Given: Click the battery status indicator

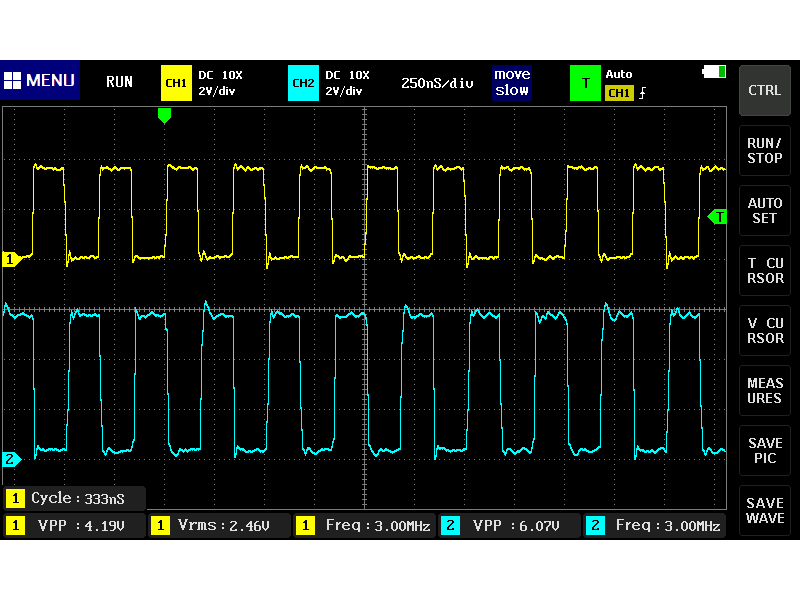Looking at the screenshot, I should (714, 72).
